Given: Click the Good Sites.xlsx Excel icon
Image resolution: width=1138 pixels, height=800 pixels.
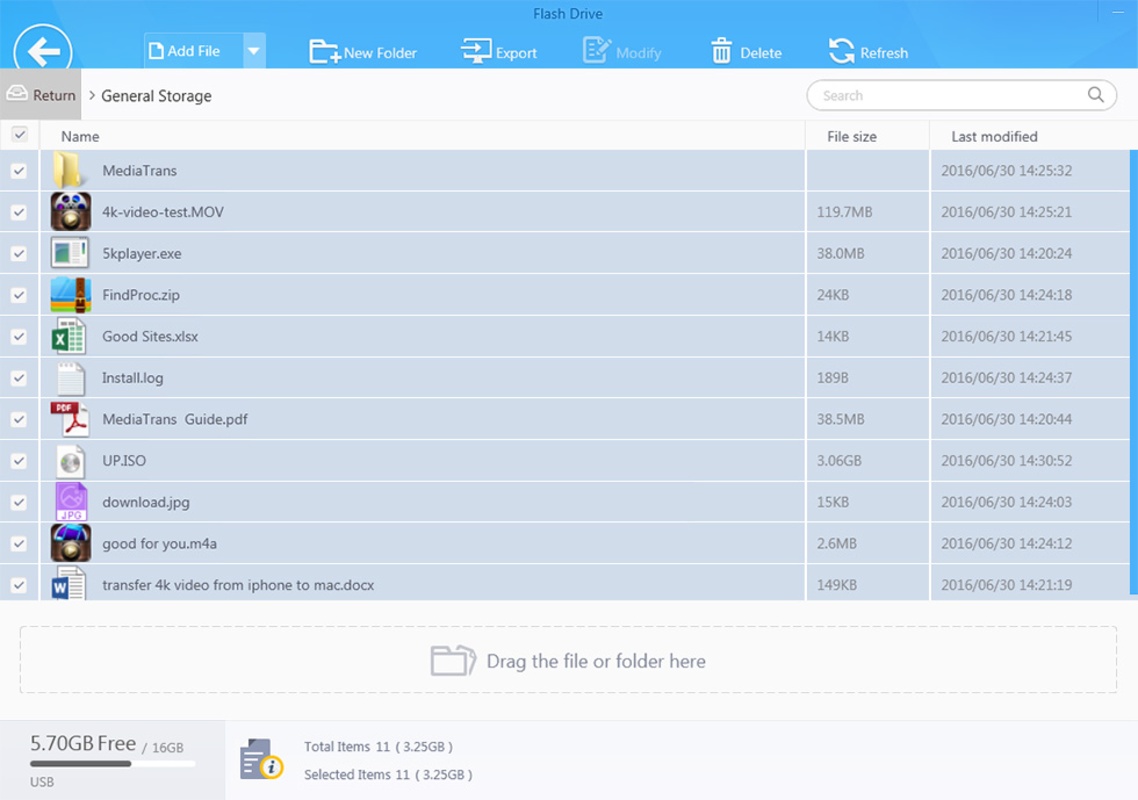Looking at the screenshot, I should click(x=69, y=337).
